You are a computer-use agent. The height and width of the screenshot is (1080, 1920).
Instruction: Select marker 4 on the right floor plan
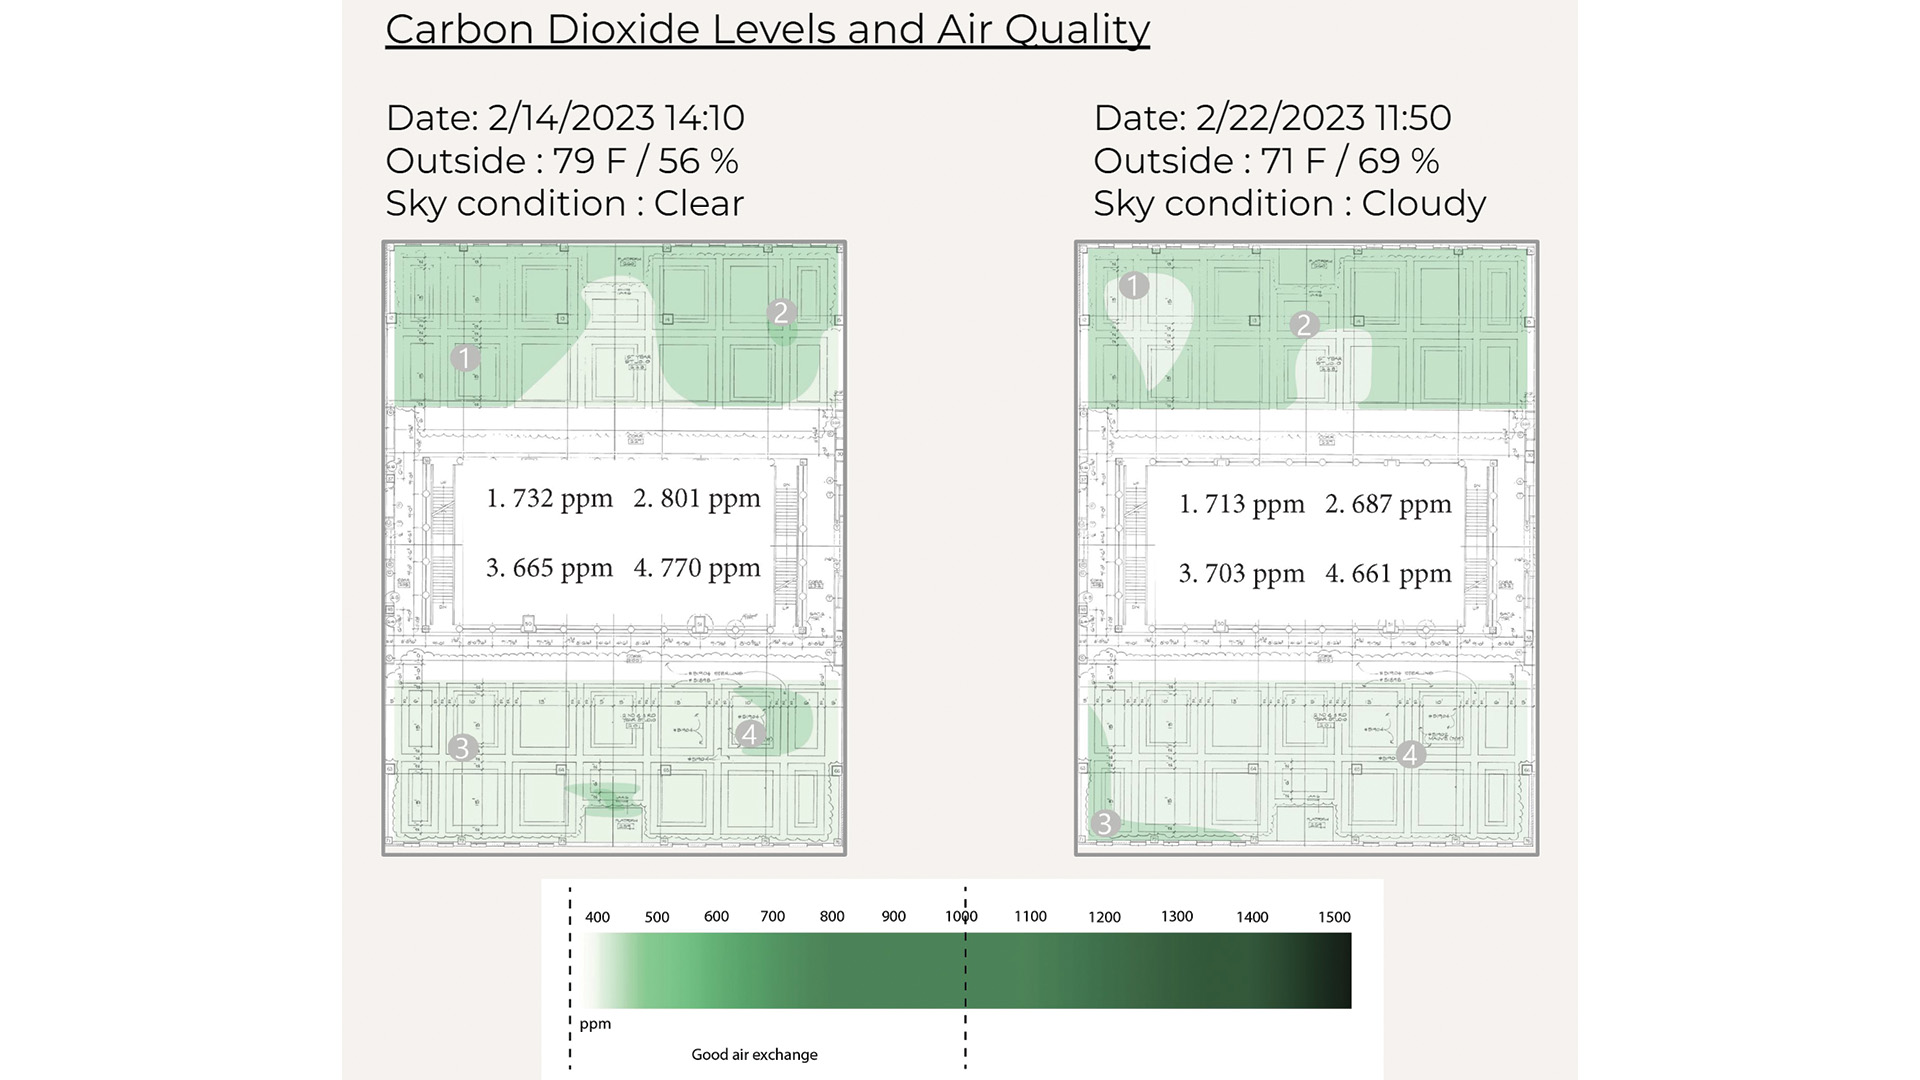[x=1410, y=754]
